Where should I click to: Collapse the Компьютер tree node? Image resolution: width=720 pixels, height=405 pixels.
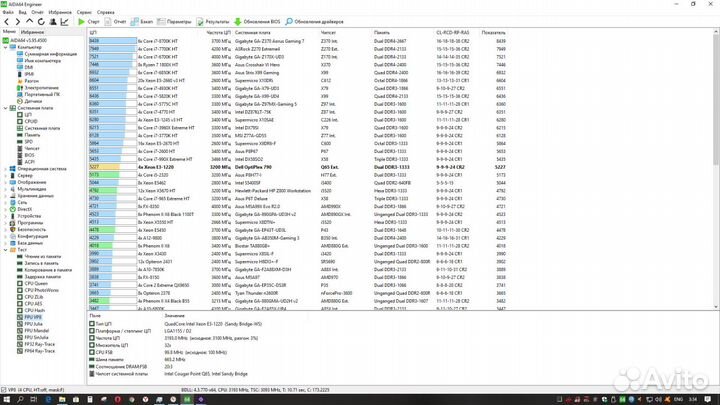(6, 47)
